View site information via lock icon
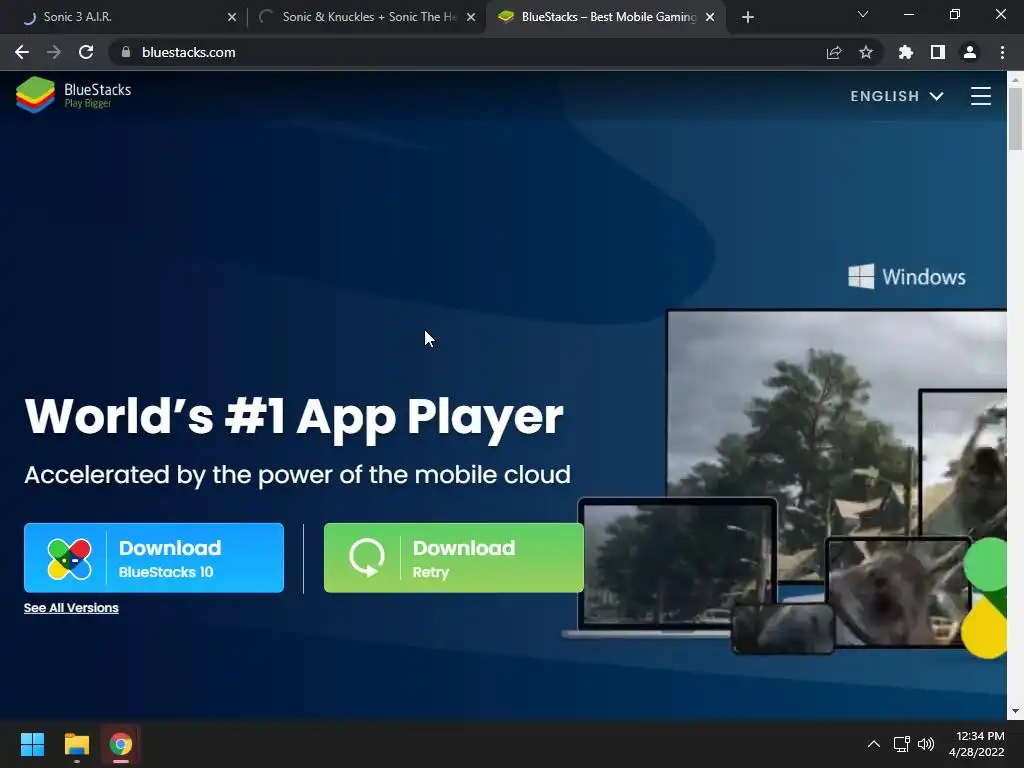 126,52
